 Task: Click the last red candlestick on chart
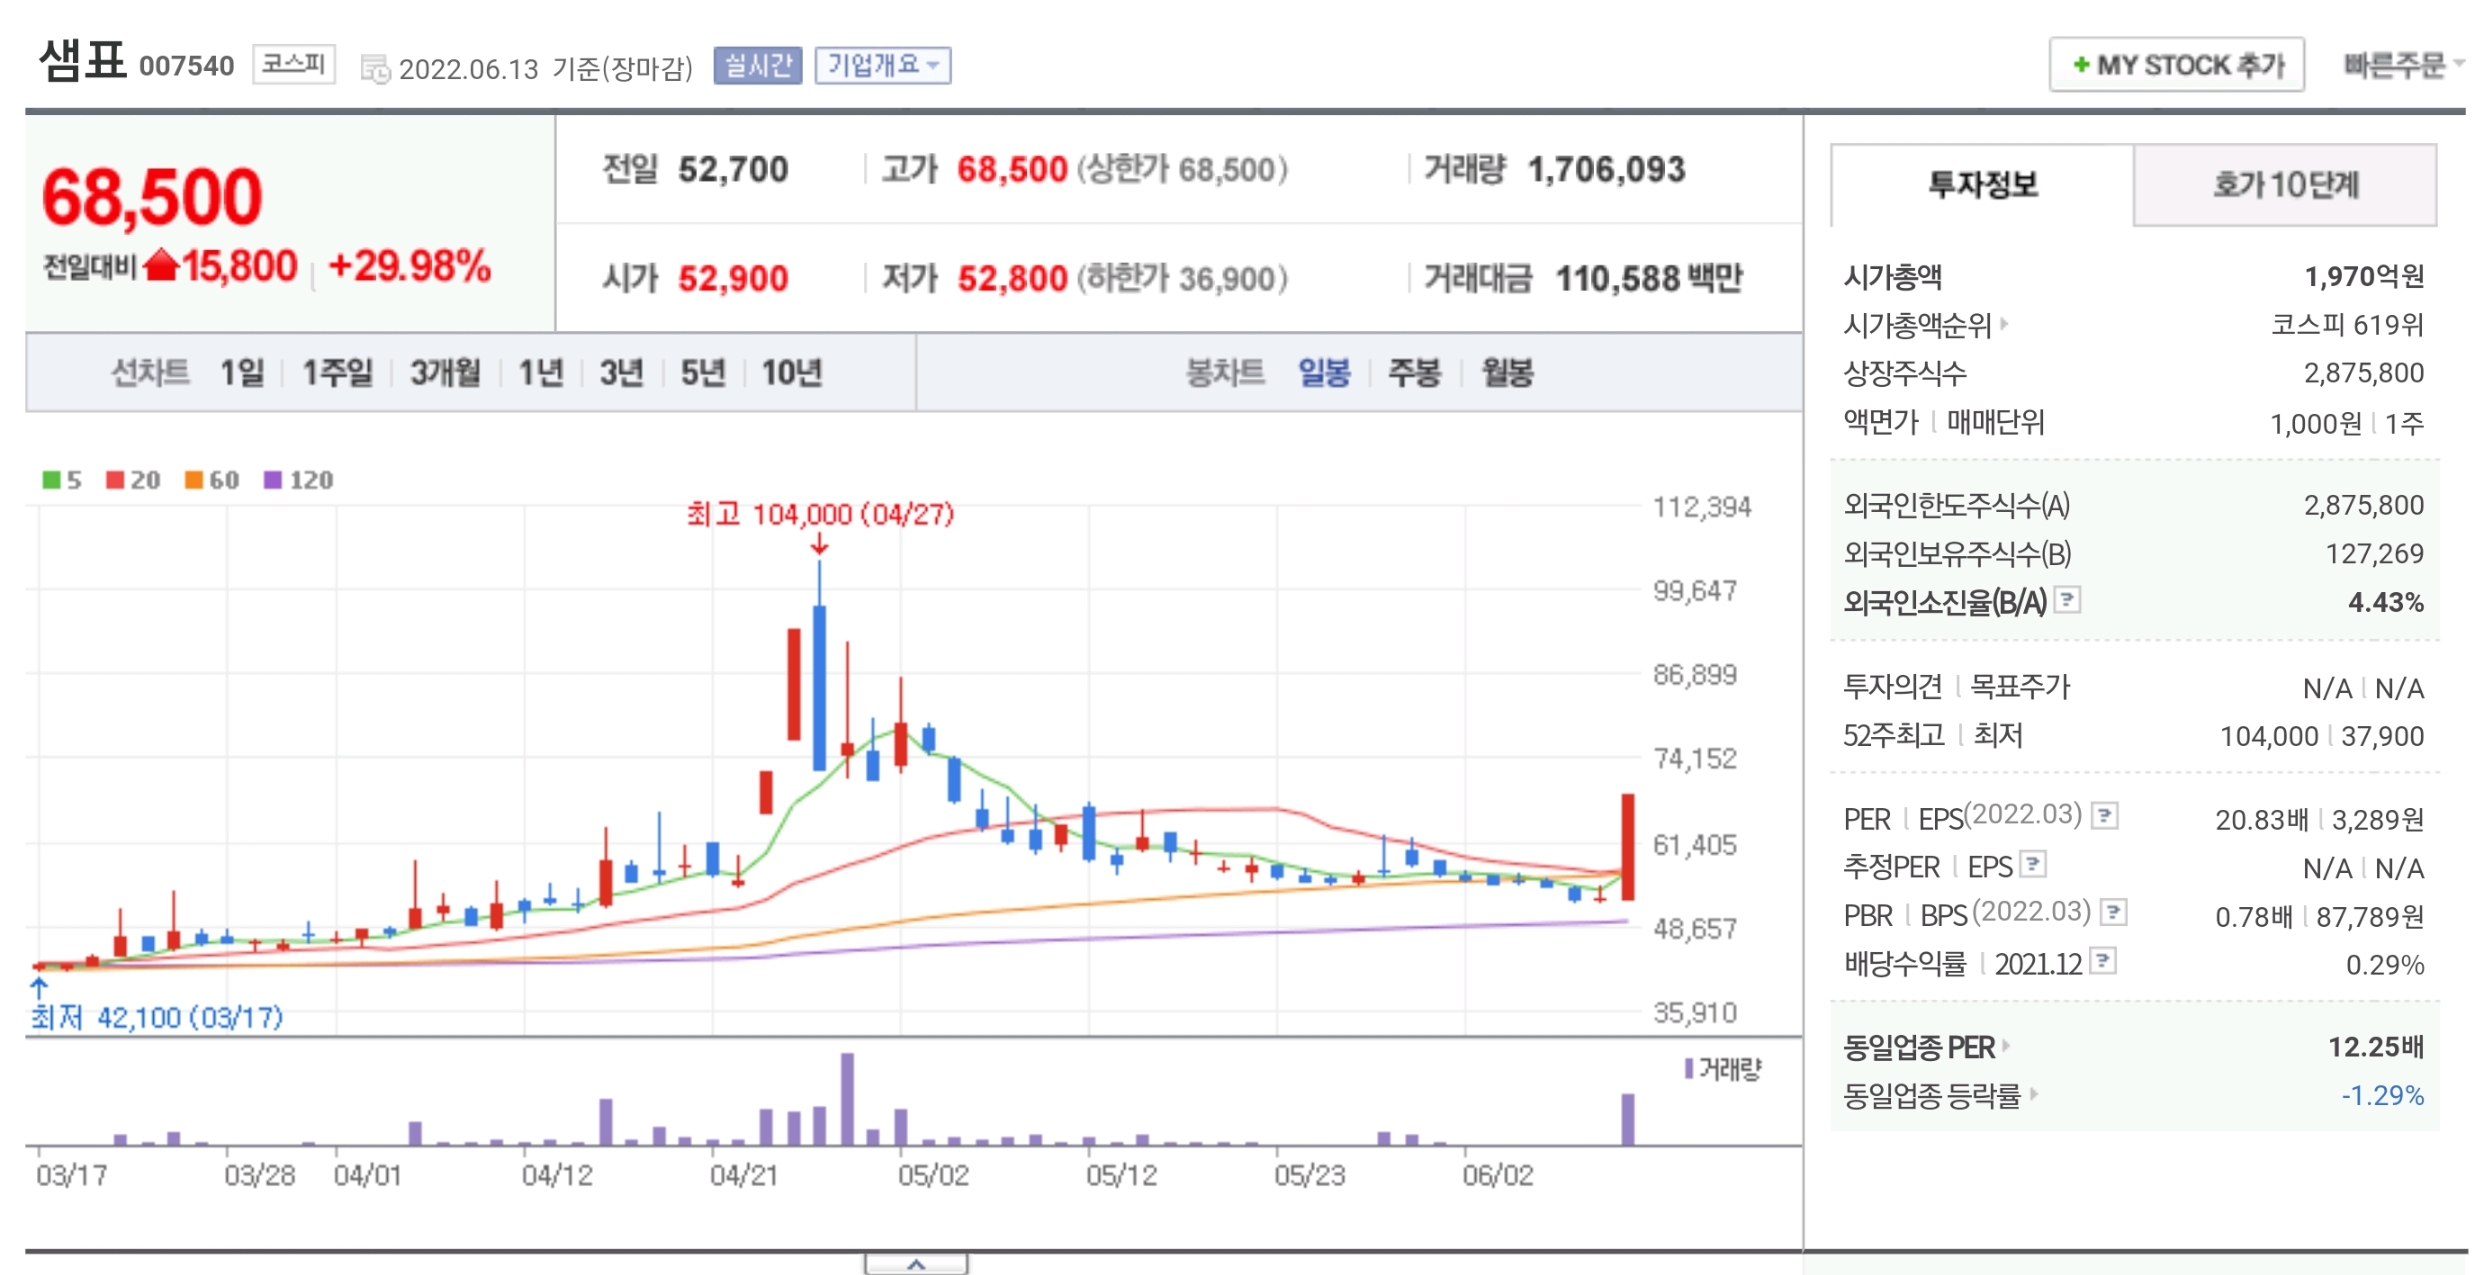point(1627,846)
